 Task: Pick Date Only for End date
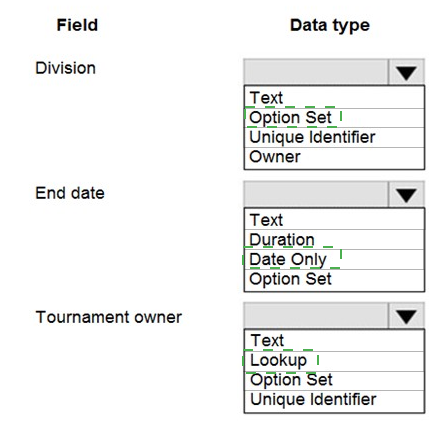pos(334,260)
